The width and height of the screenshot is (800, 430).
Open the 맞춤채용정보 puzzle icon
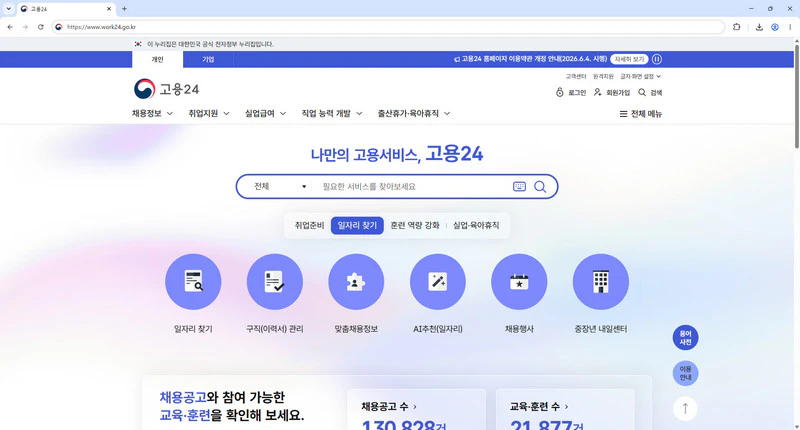[x=356, y=282]
